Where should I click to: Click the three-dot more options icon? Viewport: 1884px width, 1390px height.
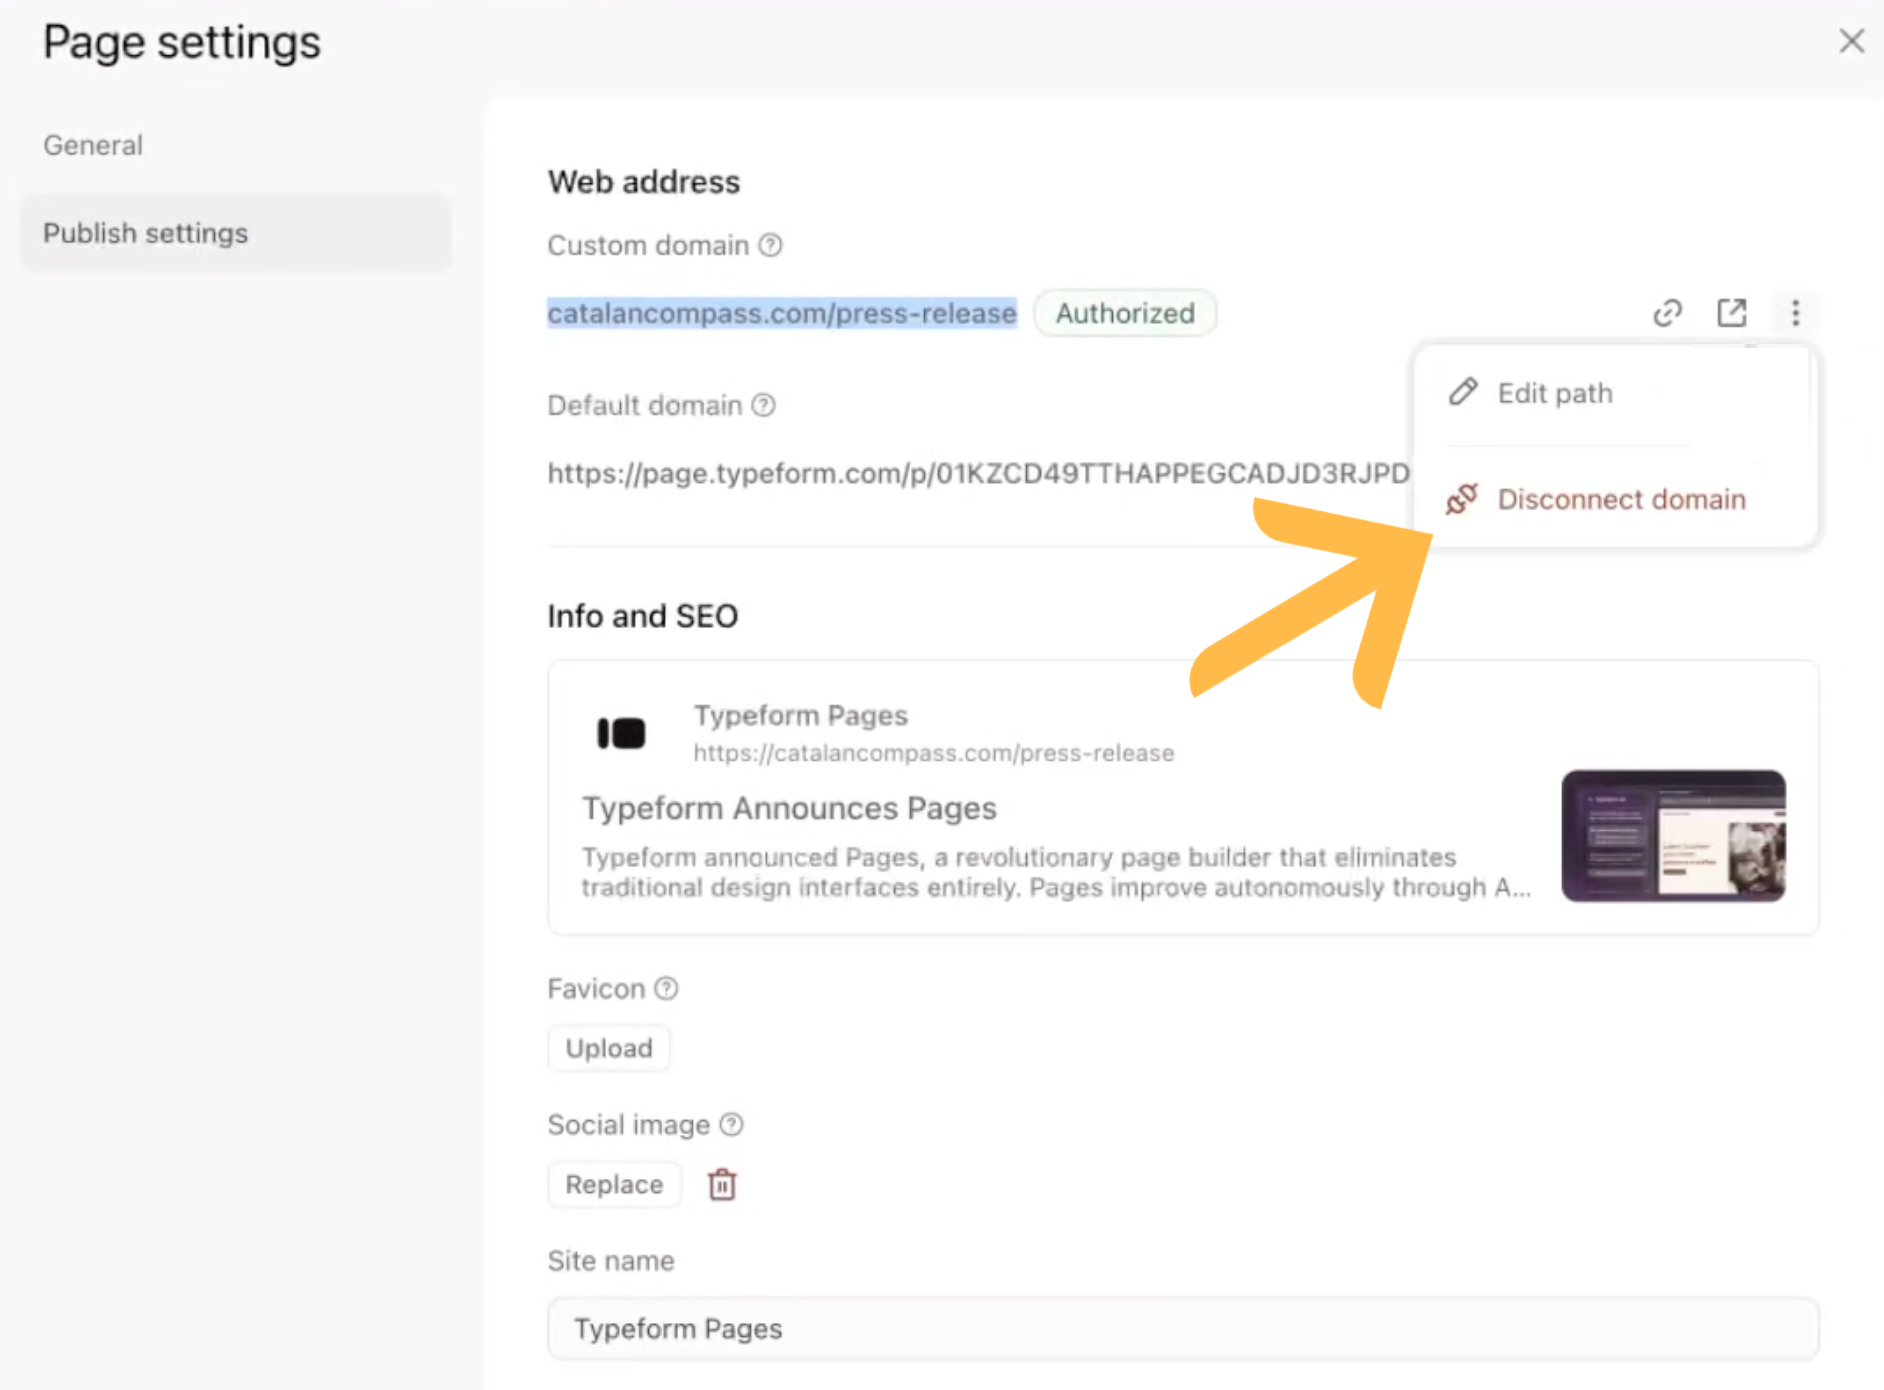(1796, 313)
